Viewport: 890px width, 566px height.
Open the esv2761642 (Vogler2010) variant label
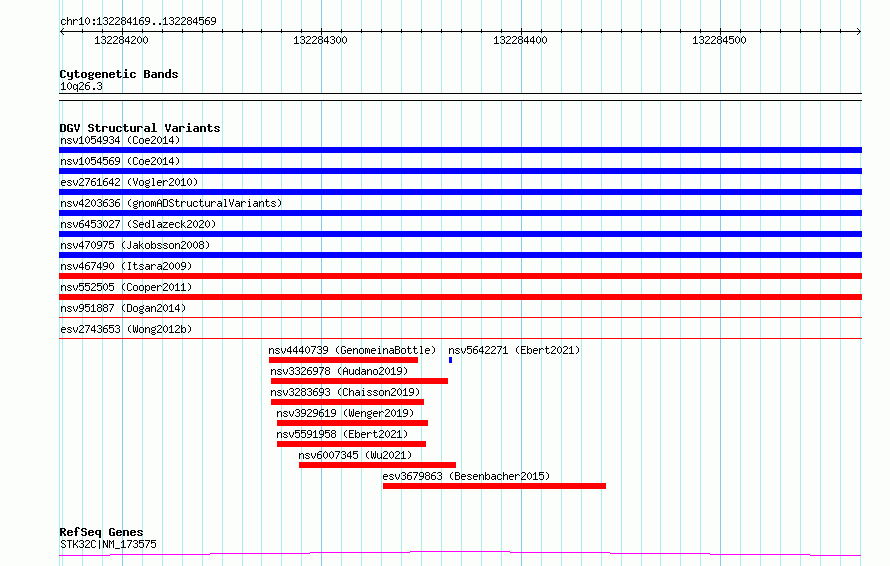129,182
